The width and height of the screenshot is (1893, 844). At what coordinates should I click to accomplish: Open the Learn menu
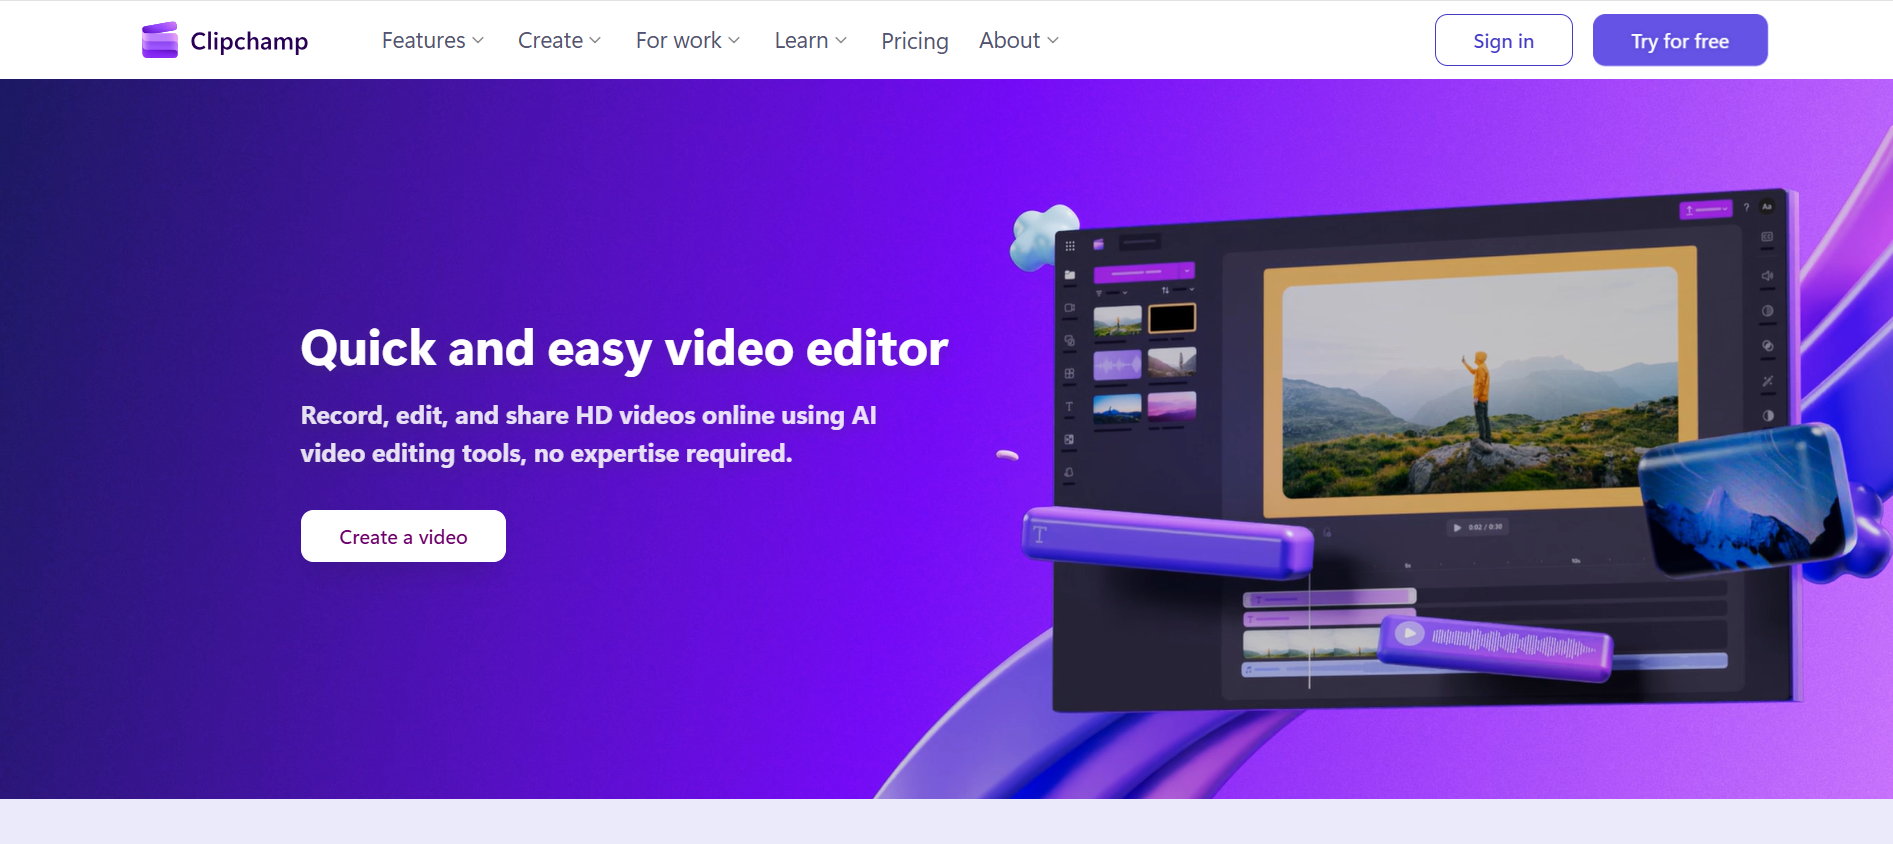point(810,41)
